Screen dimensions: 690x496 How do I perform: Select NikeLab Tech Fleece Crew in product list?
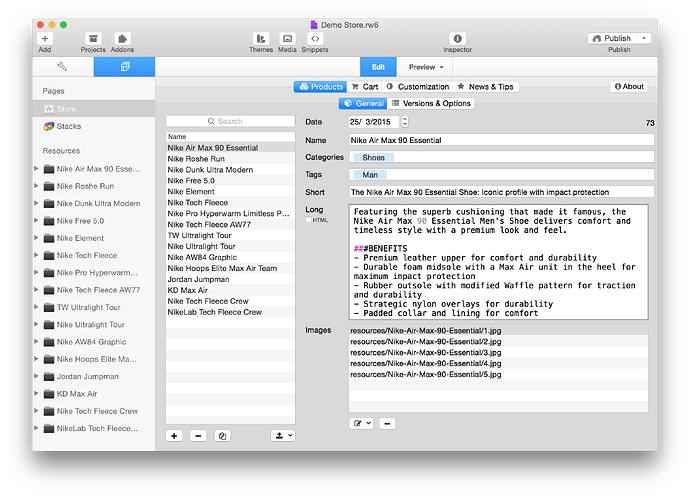[230, 312]
